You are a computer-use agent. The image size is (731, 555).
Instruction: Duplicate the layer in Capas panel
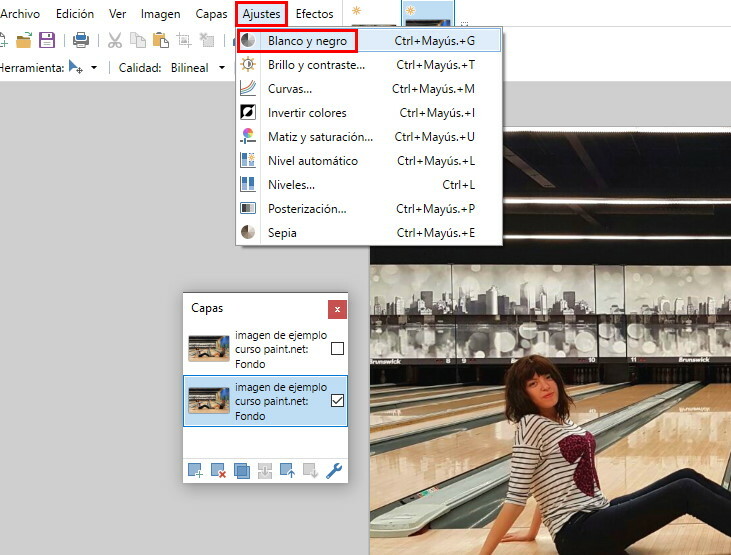[241, 470]
